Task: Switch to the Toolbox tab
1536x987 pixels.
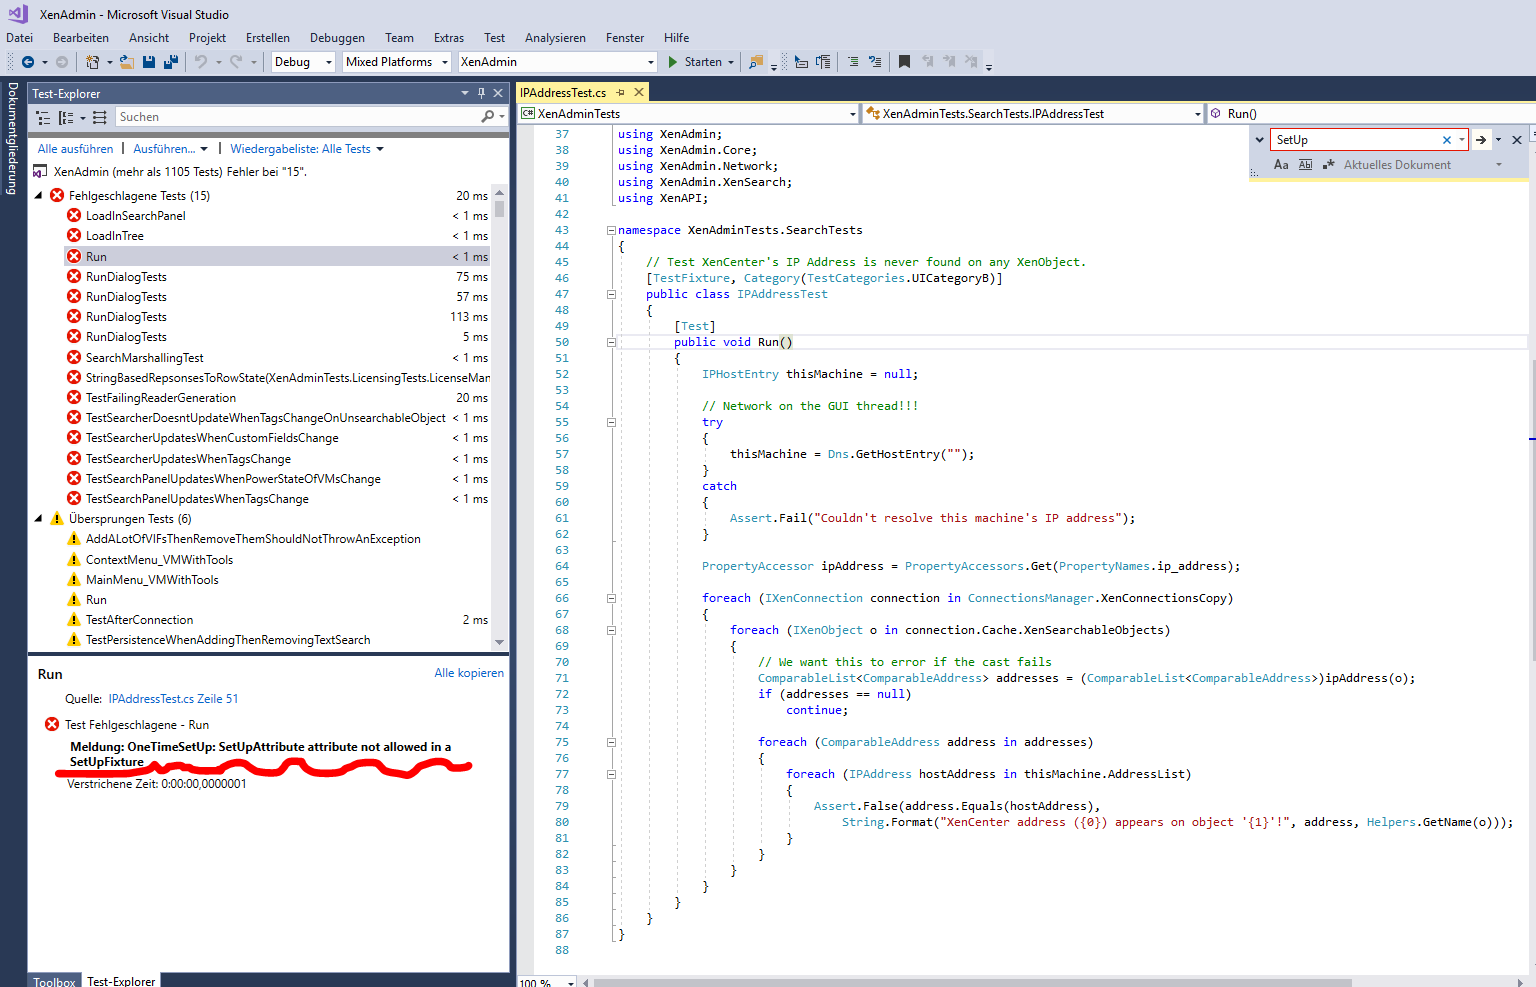Action: point(54,981)
